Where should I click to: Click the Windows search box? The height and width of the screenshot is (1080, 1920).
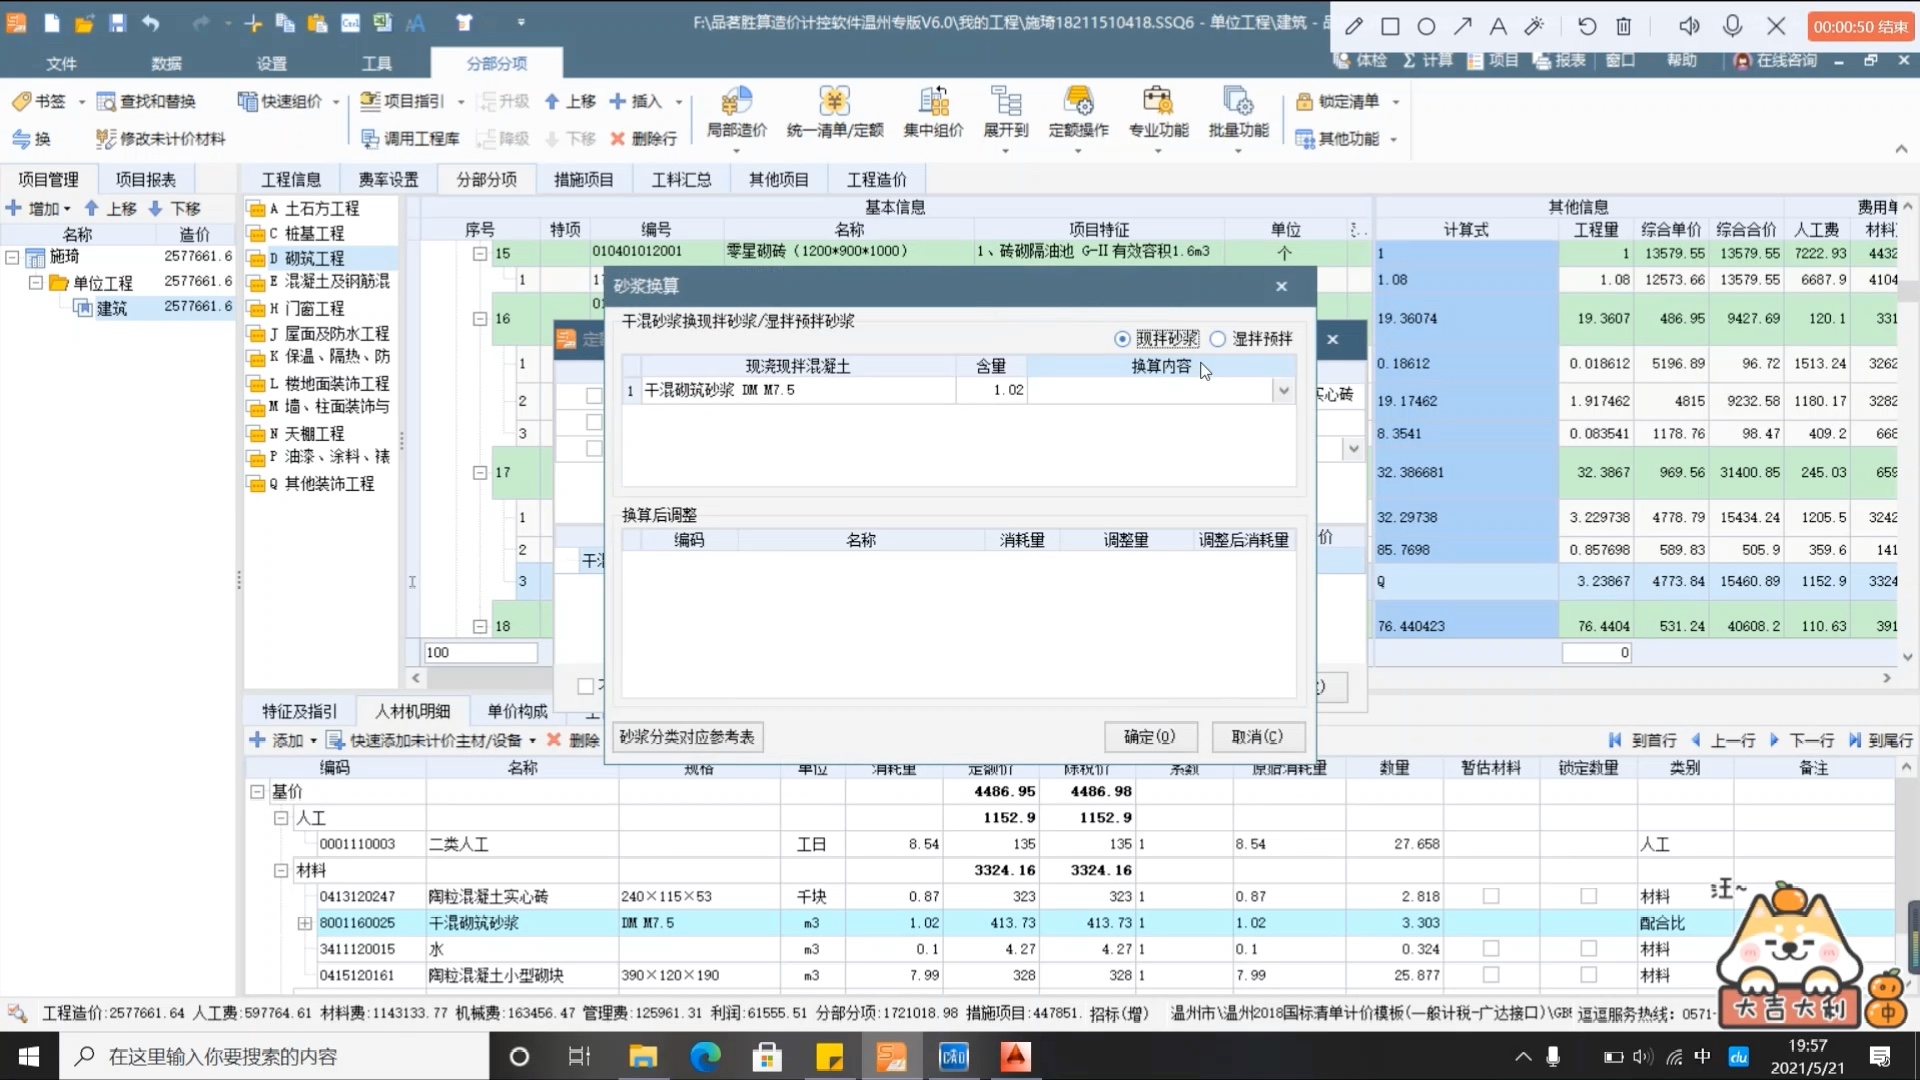[x=274, y=1056]
